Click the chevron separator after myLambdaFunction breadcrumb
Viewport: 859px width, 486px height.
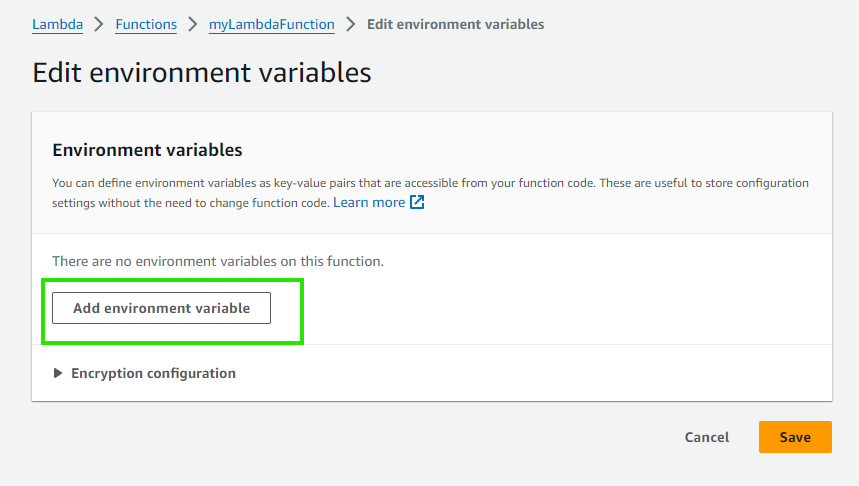(x=350, y=24)
